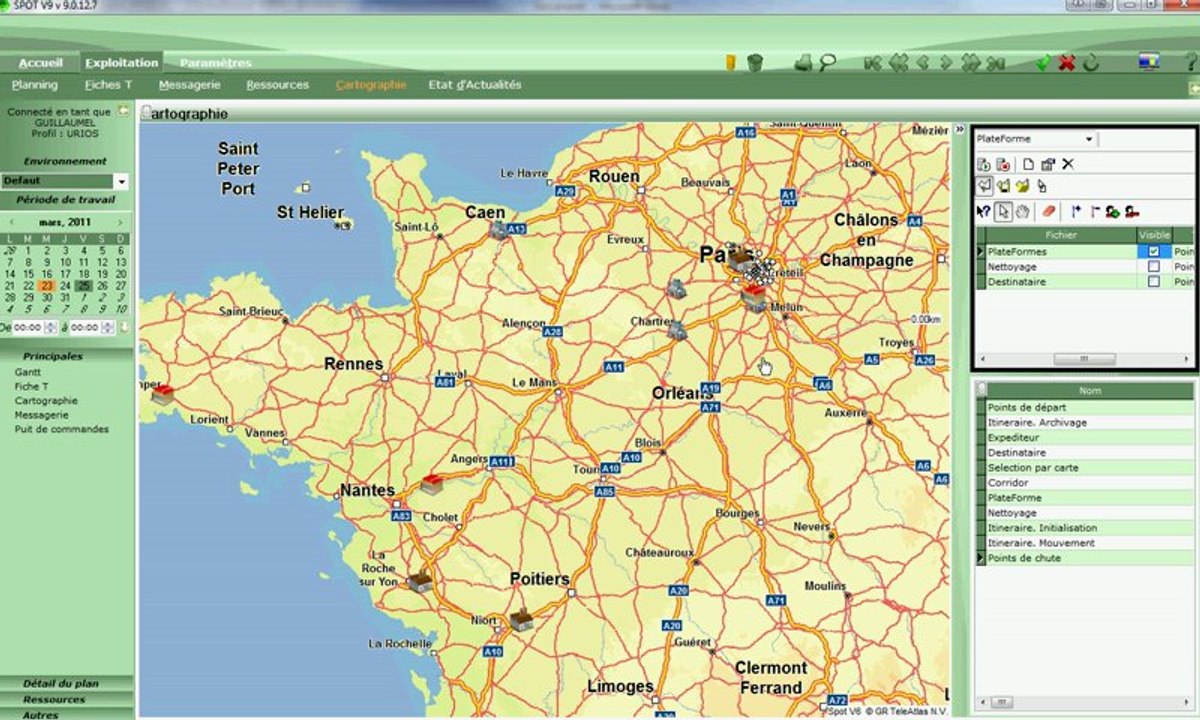This screenshot has height=720, width=1200.
Task: Open Puit de commandes link
Action: [x=61, y=429]
